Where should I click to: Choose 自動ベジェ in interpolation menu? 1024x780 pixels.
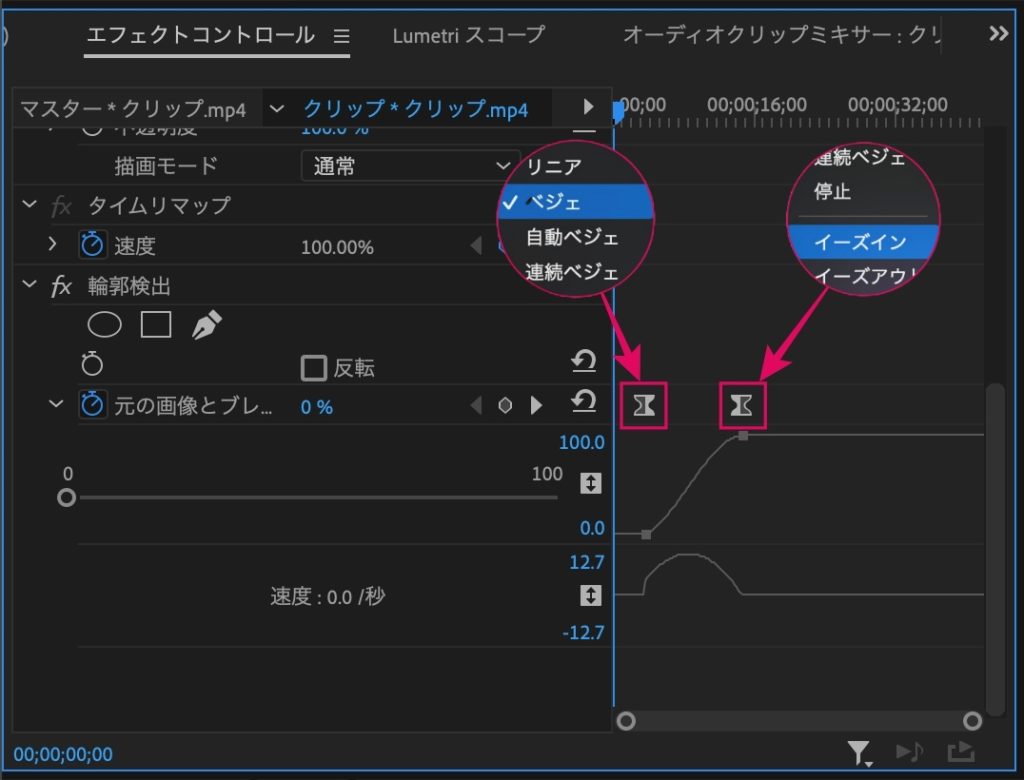click(571, 237)
